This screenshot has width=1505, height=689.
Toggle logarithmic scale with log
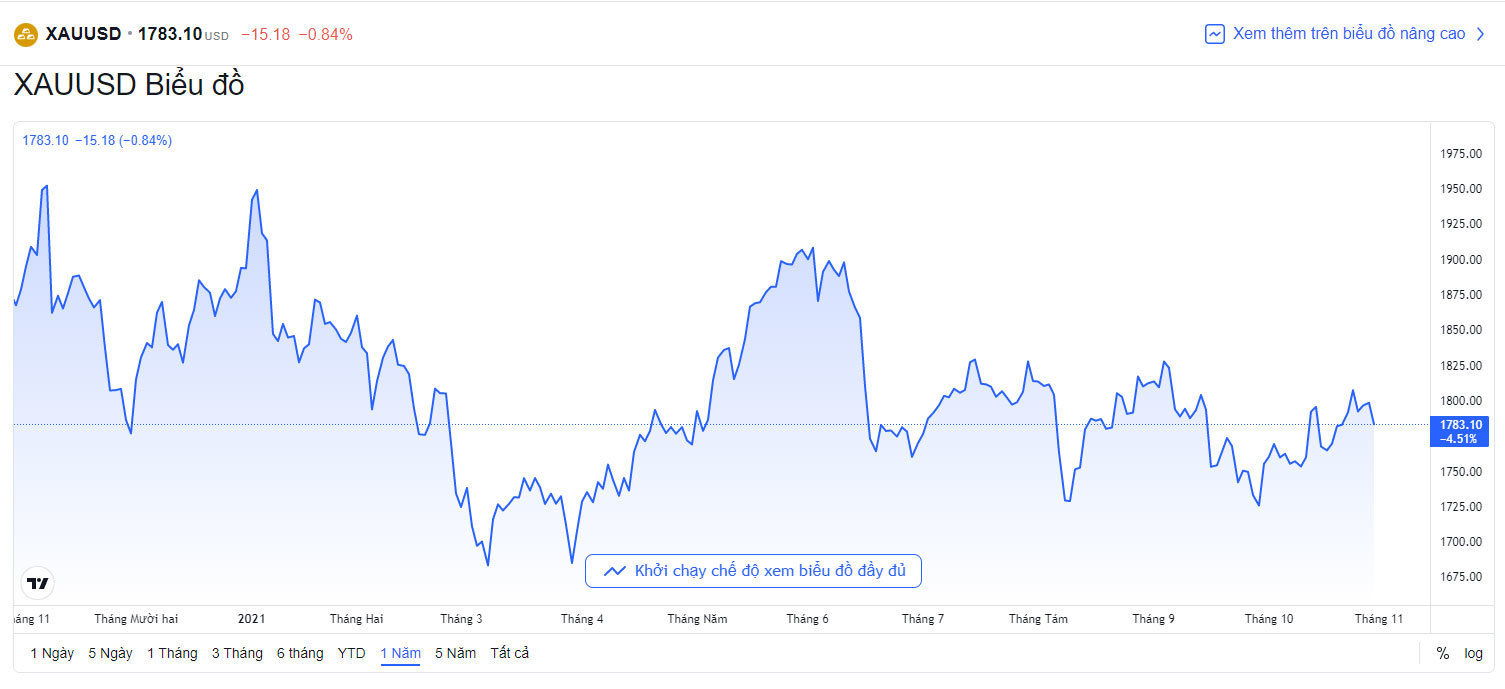(1474, 653)
